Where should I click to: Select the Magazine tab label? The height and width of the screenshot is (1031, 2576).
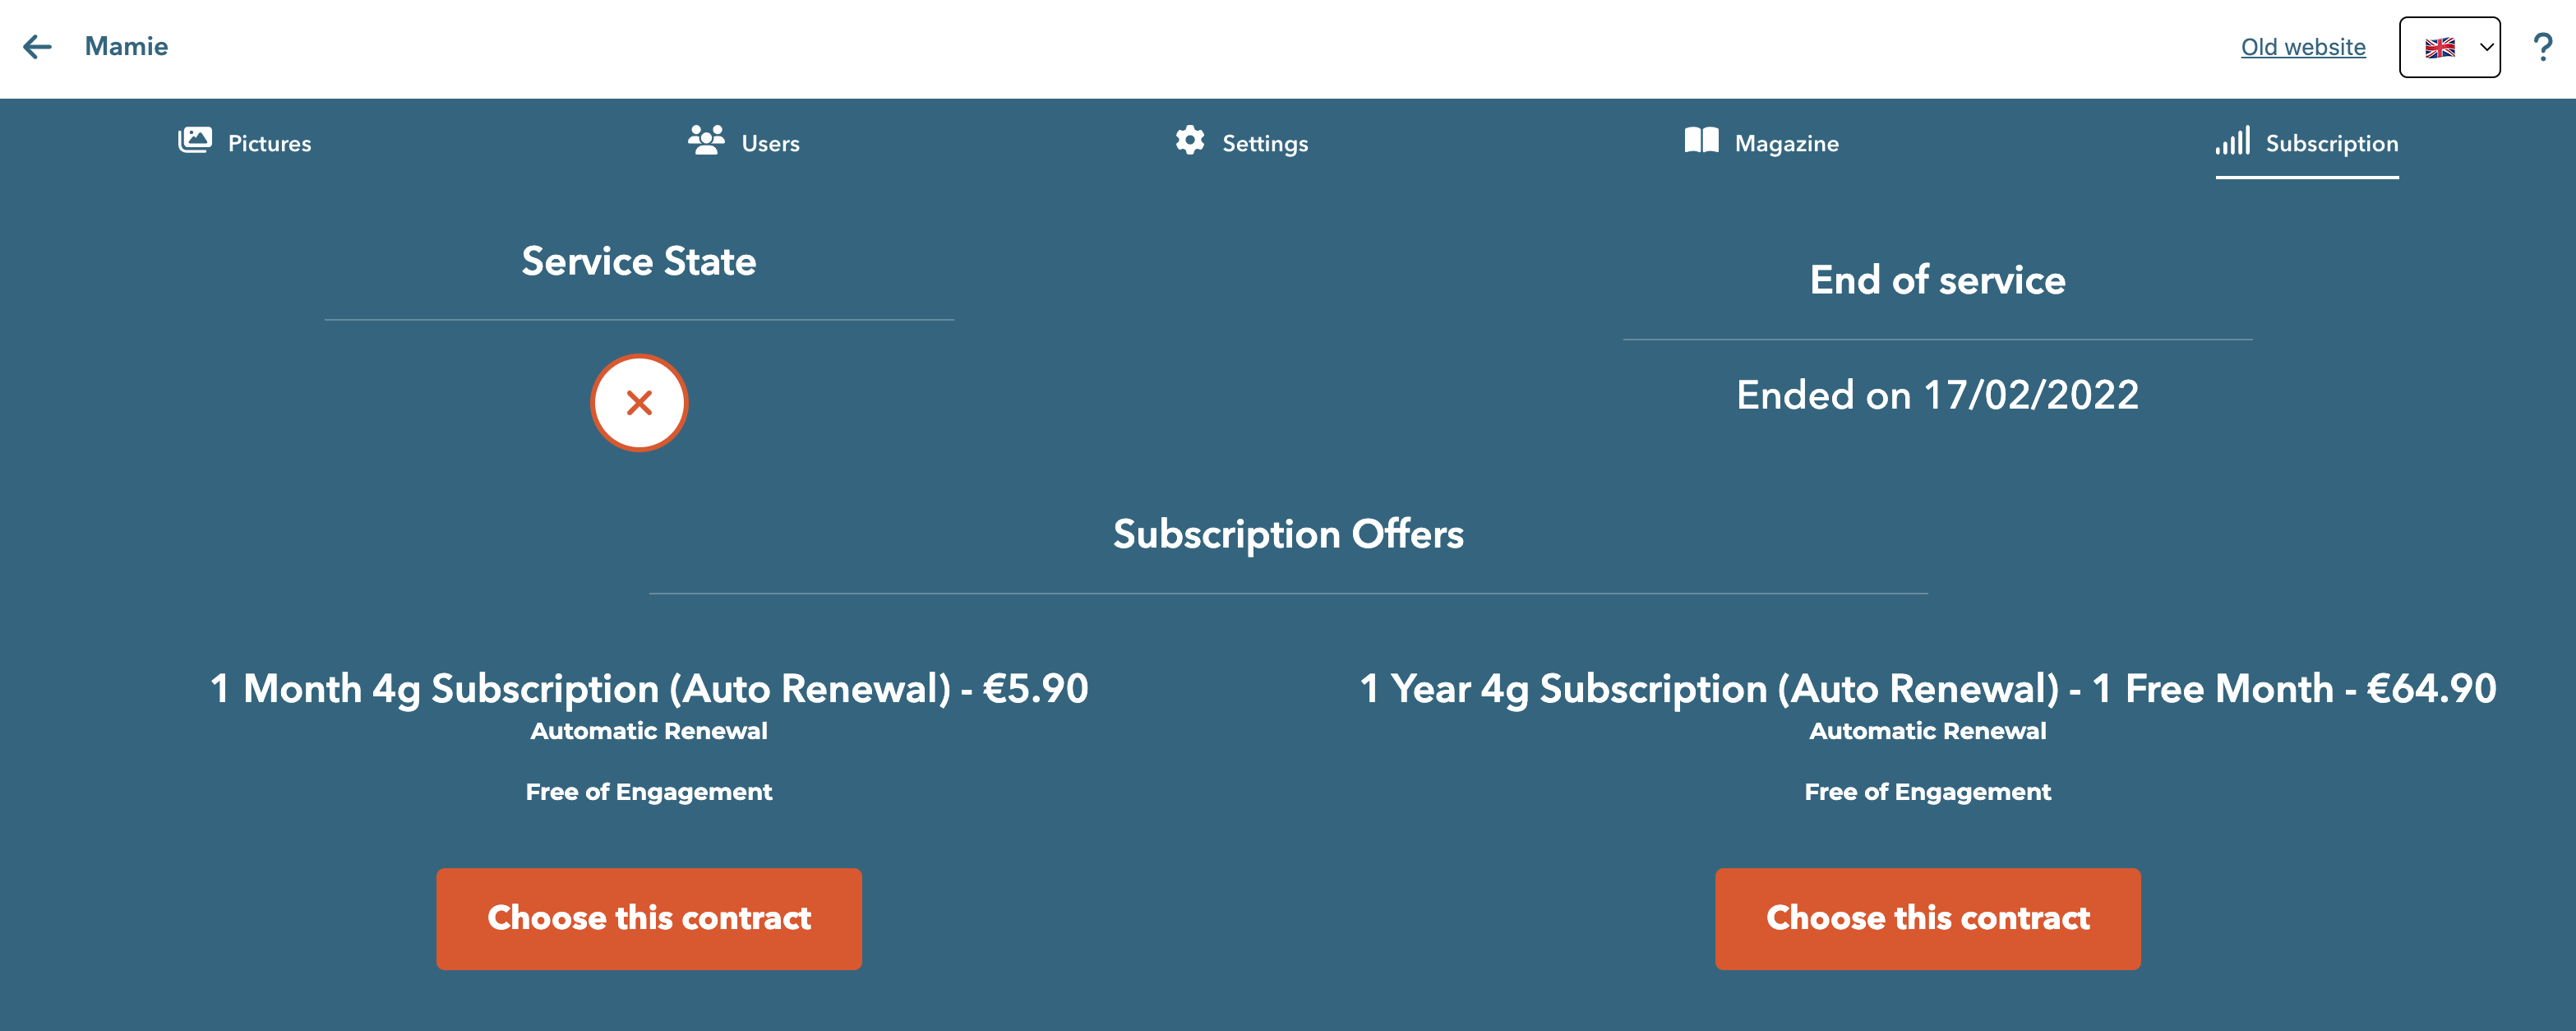click(1786, 144)
